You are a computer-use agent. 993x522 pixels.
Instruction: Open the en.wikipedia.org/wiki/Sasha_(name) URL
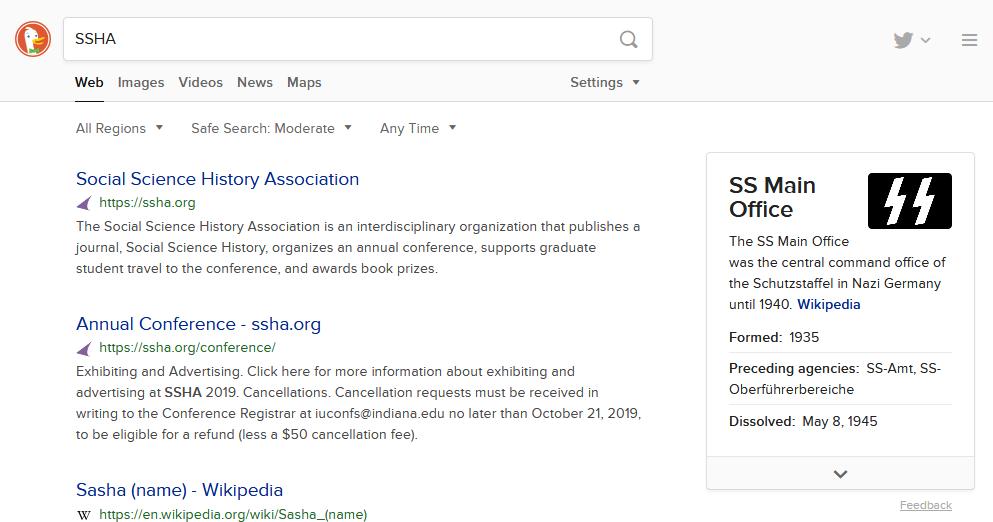[x=233, y=515]
